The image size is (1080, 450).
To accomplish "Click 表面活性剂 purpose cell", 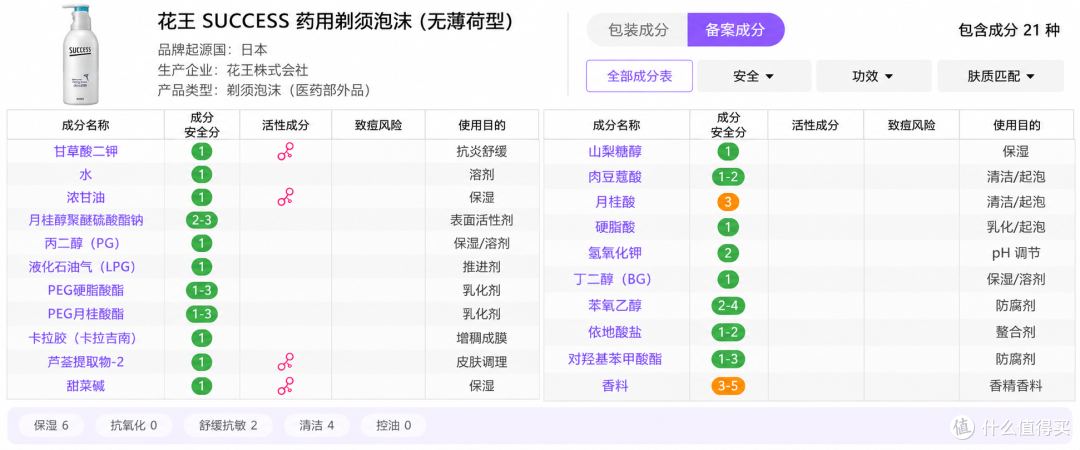I will tap(482, 221).
